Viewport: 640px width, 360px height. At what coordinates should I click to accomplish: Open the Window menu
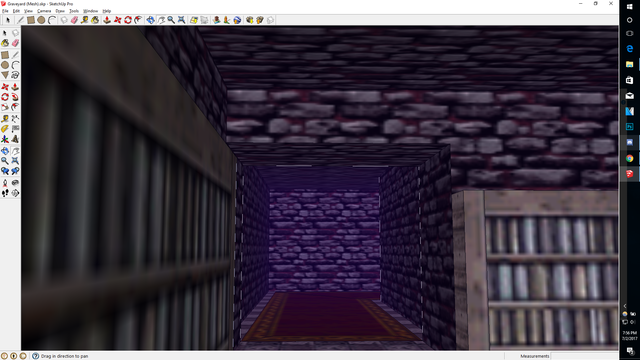click(91, 11)
